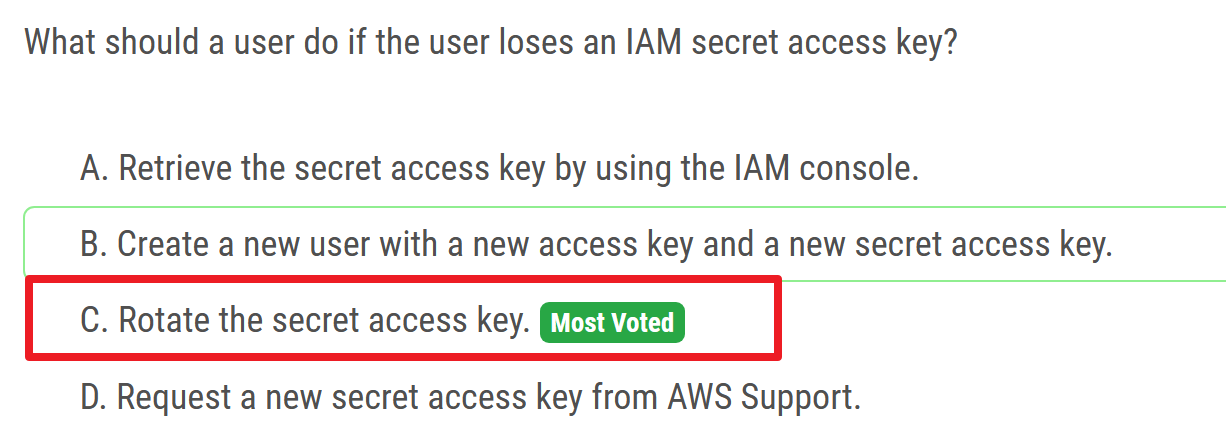Click the letter "C." option label

pos(95,322)
